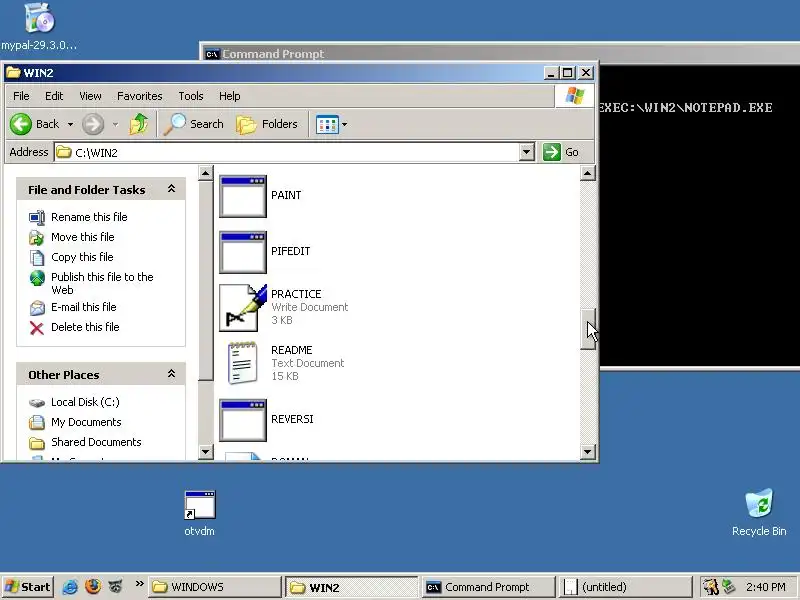
Task: Open the Views dropdown arrow
Action: coord(344,124)
